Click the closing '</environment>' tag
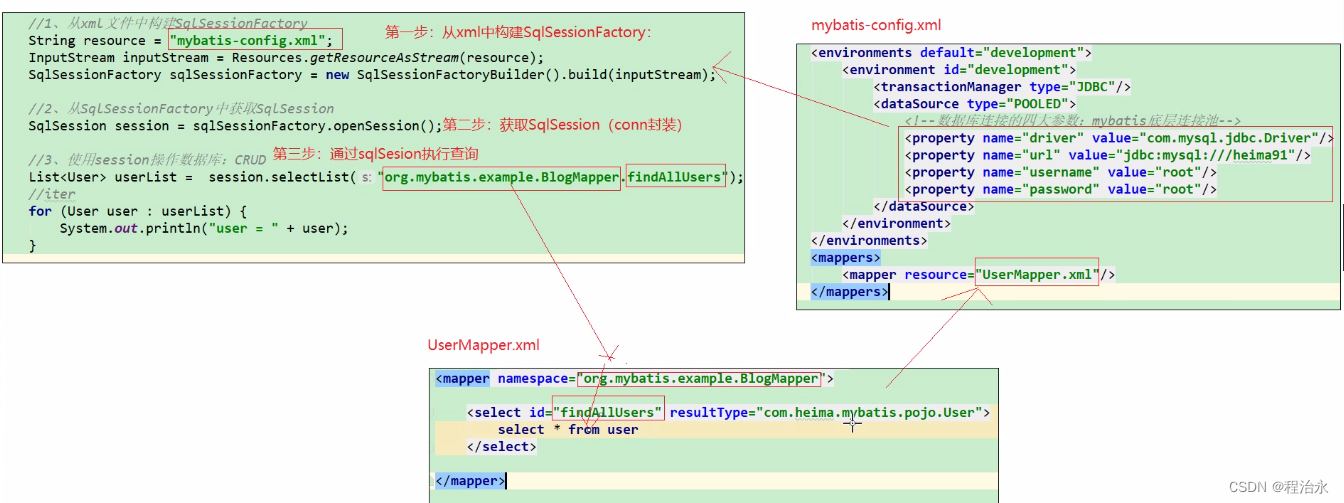Screen dimensions: 1344x503 (897, 223)
